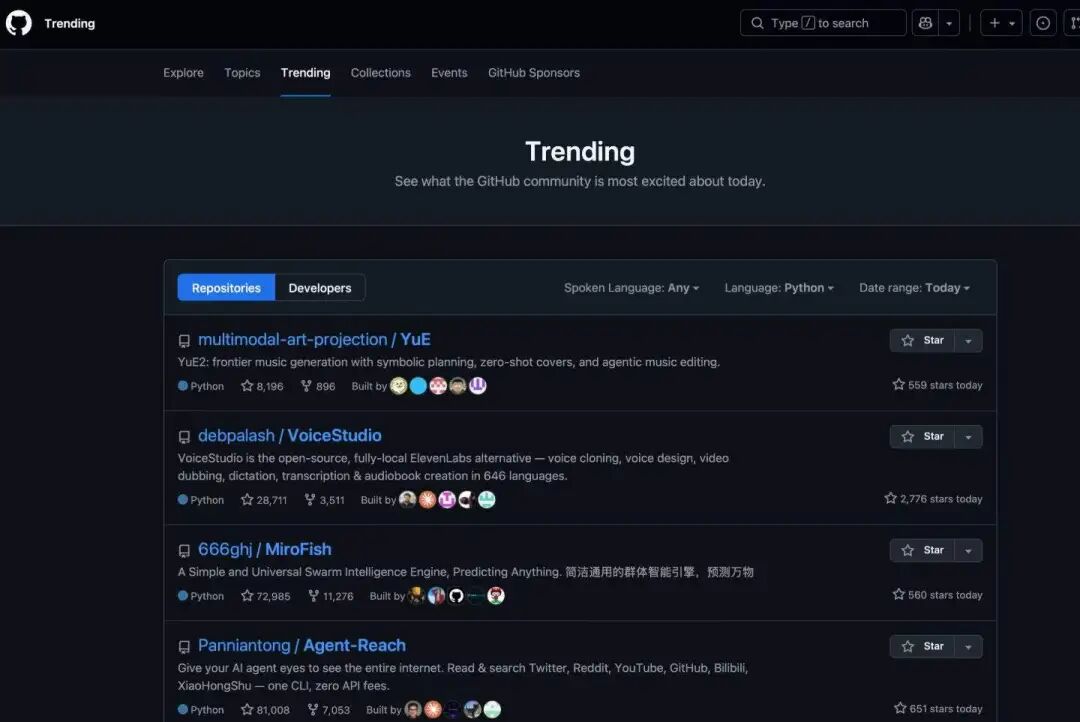Expand the Spoken Language filter
1080x722 pixels.
tap(632, 288)
